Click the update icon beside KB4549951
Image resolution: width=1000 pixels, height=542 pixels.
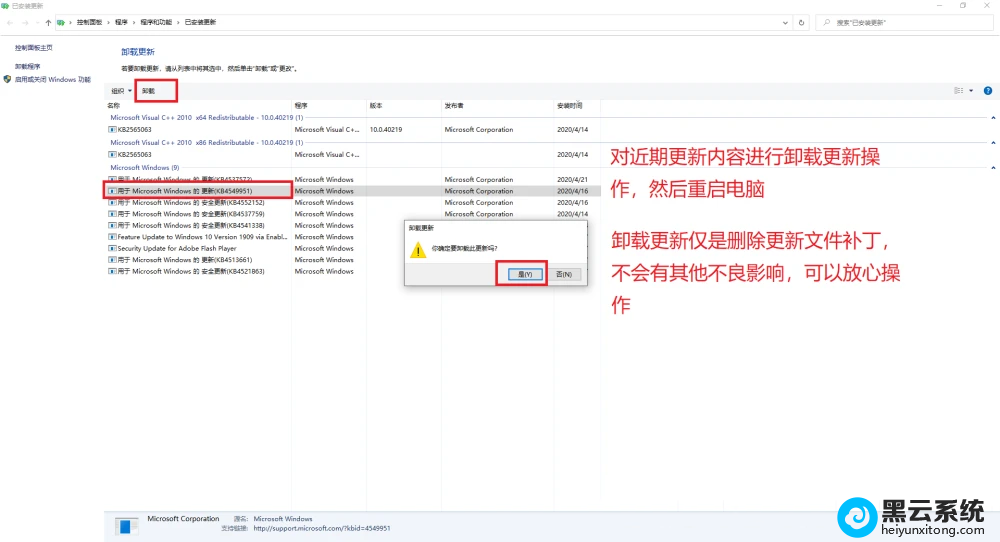pyautogui.click(x=112, y=191)
